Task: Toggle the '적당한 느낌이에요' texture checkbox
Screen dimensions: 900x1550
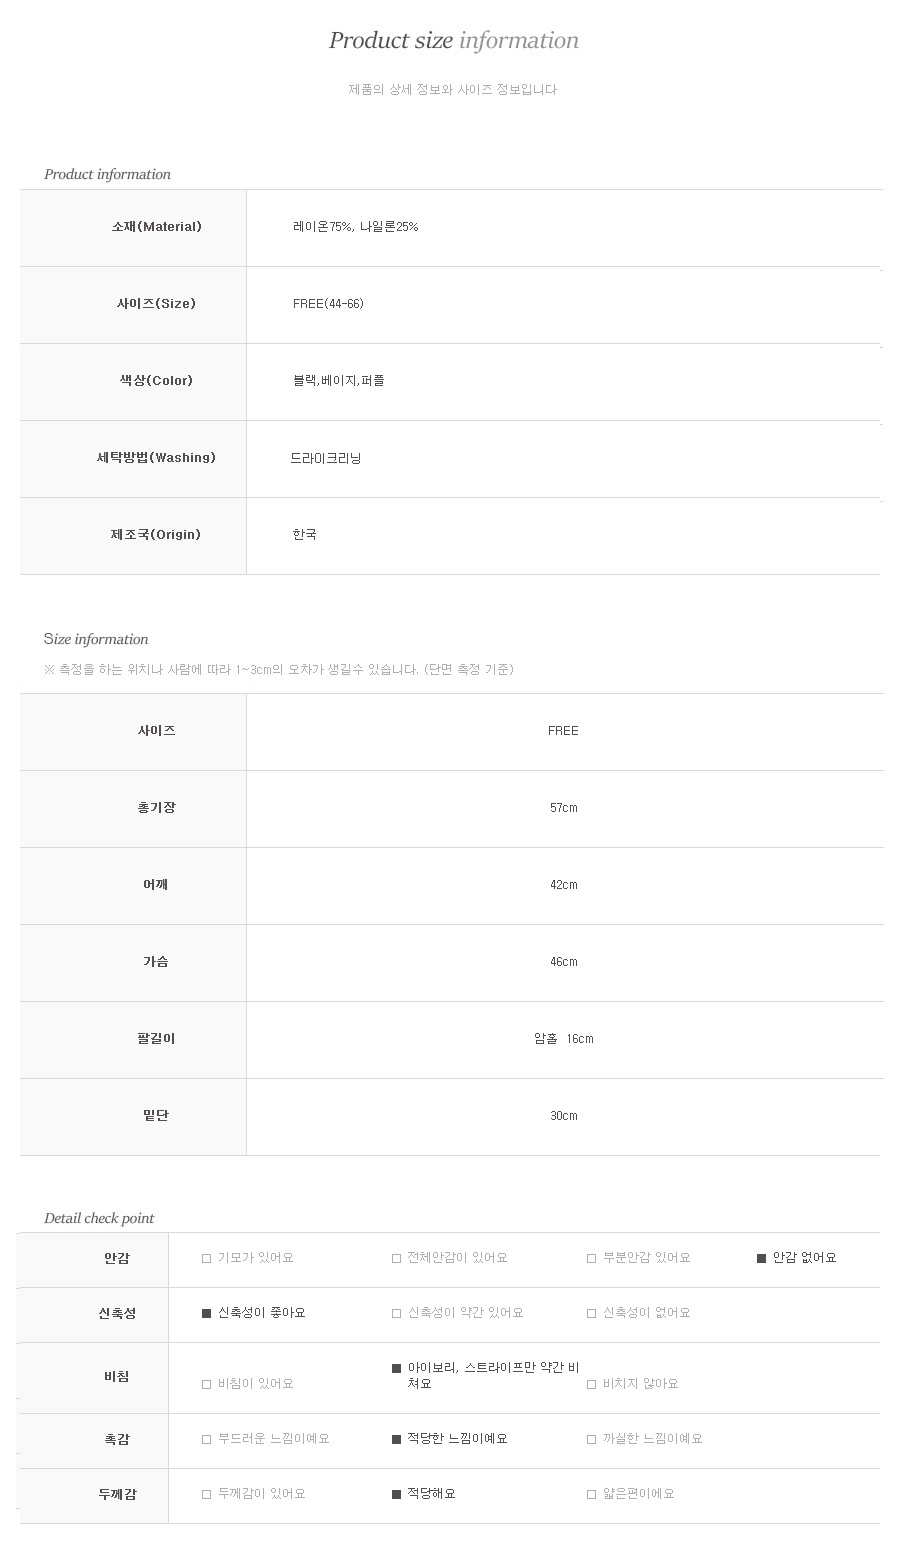Action: [397, 1439]
